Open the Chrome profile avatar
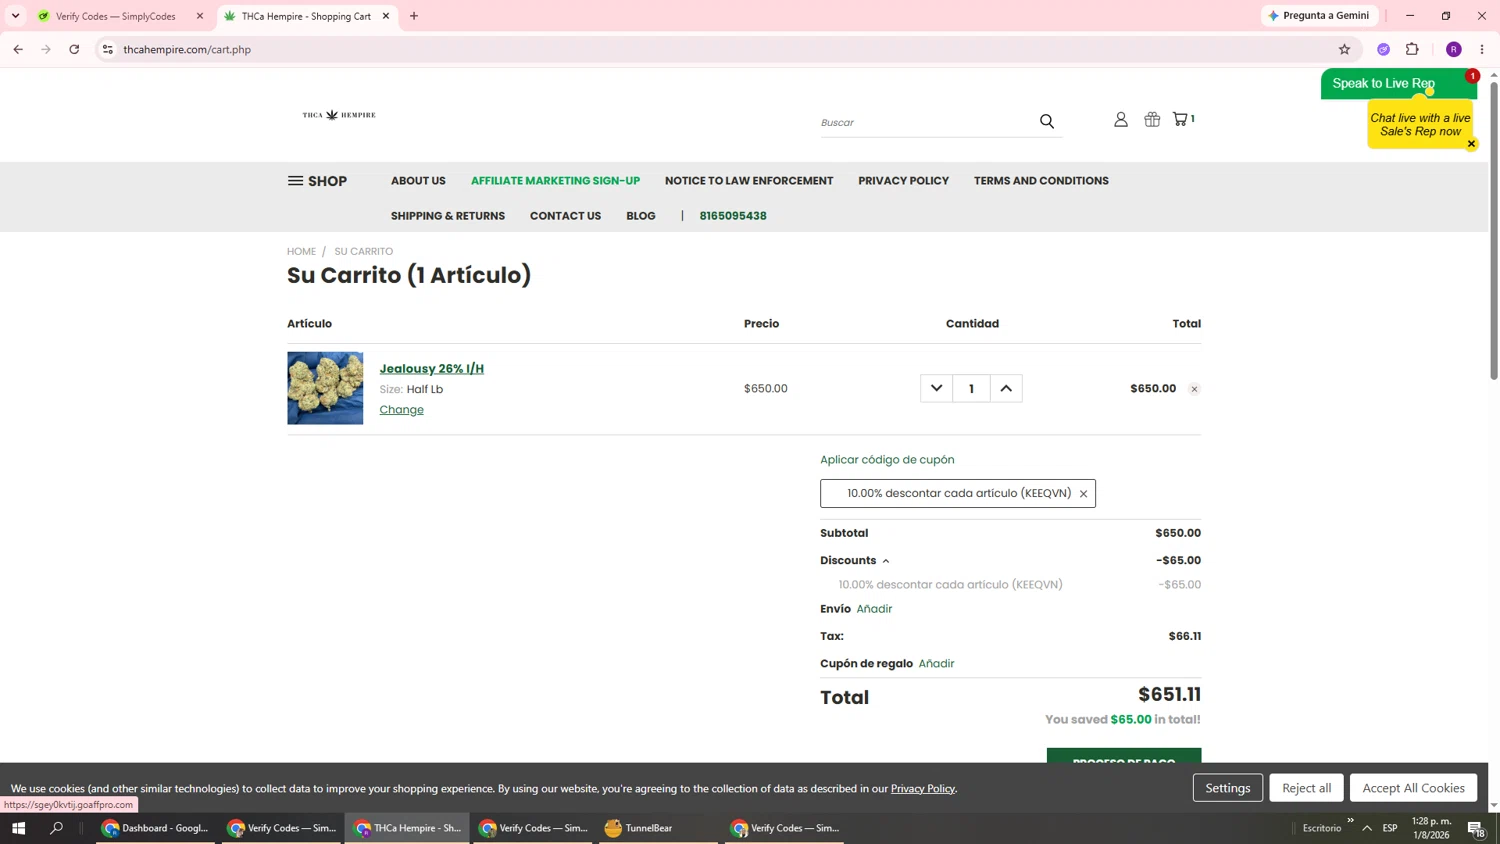 pos(1453,49)
